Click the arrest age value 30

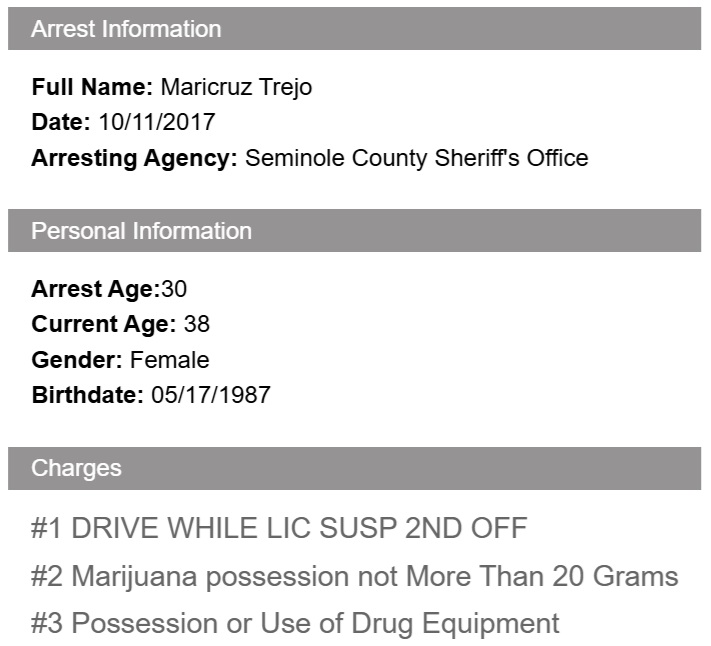tap(174, 290)
